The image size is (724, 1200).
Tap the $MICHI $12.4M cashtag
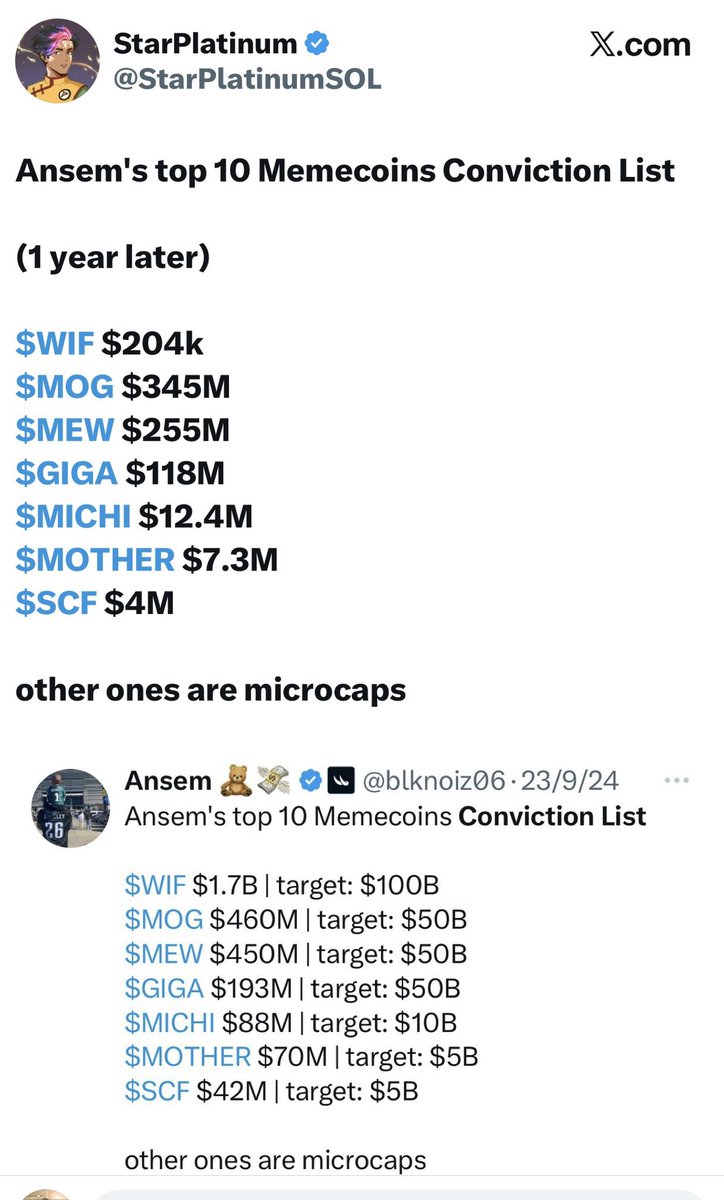73,516
